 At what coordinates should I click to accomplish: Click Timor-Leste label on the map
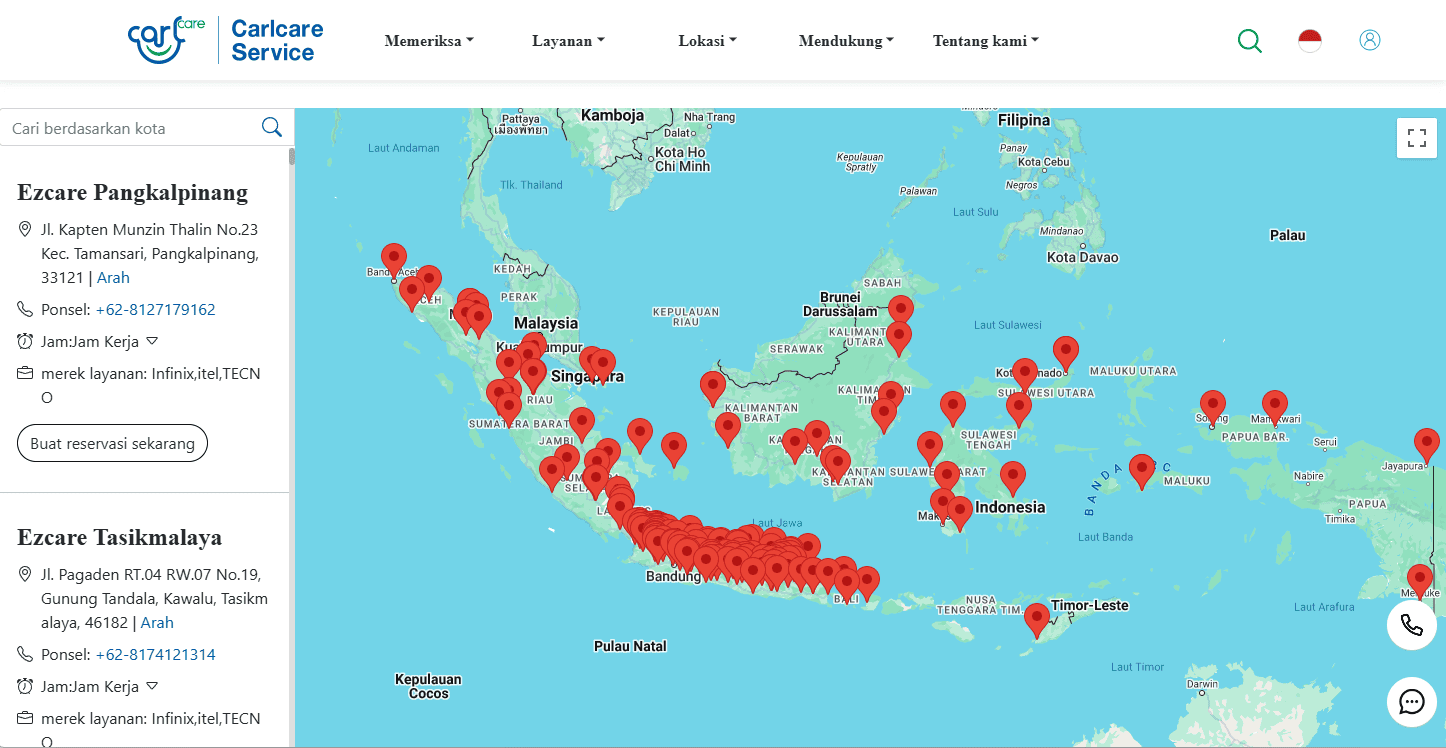[x=1089, y=605]
